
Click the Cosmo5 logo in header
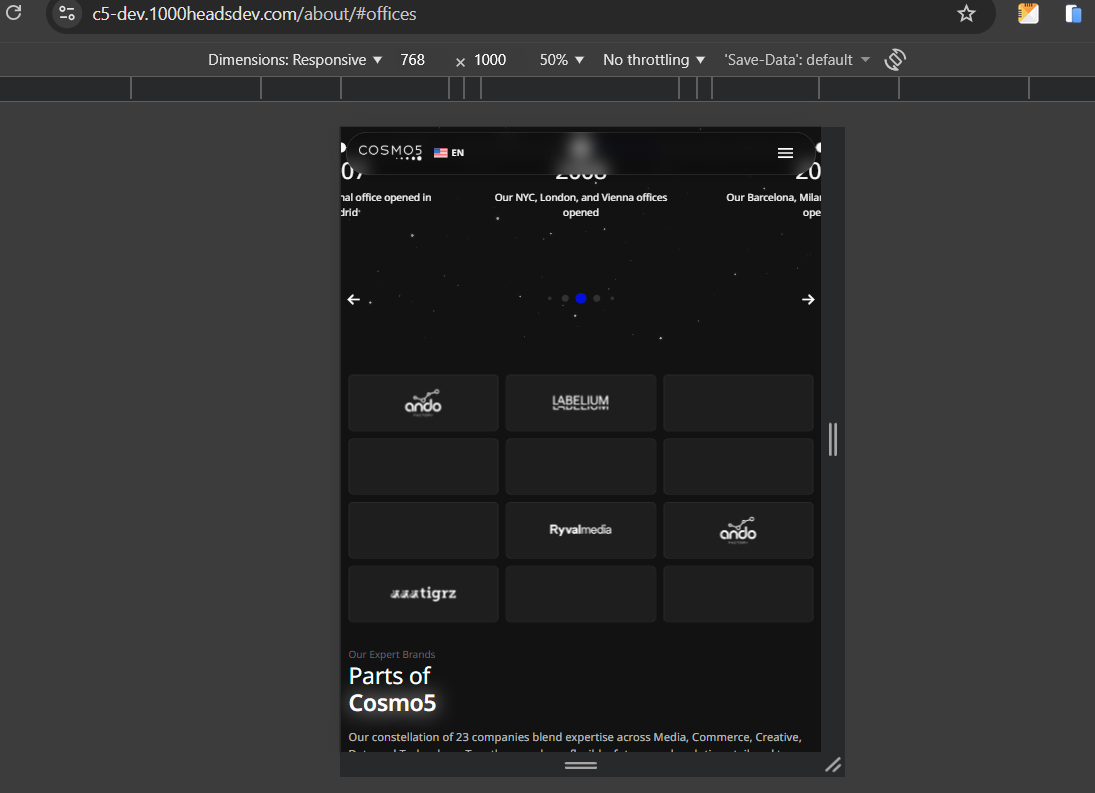coord(390,151)
